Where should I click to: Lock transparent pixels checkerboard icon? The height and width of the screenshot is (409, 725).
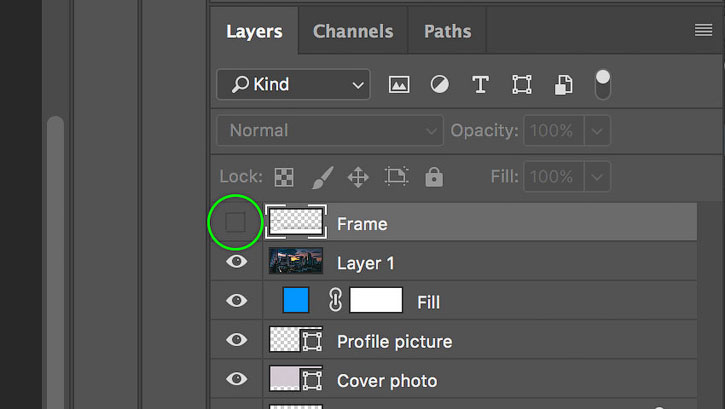(x=284, y=177)
